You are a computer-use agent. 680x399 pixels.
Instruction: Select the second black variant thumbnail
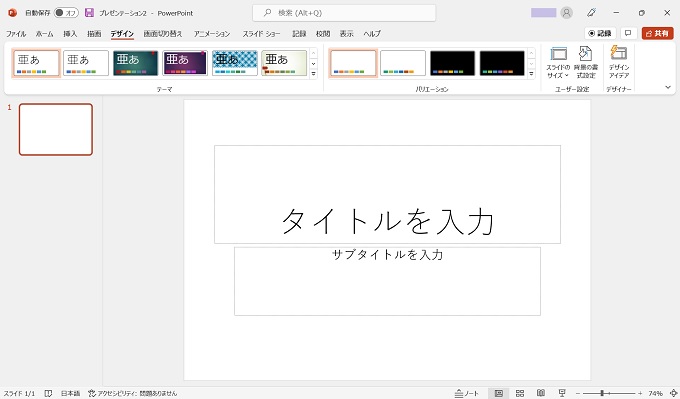point(502,63)
